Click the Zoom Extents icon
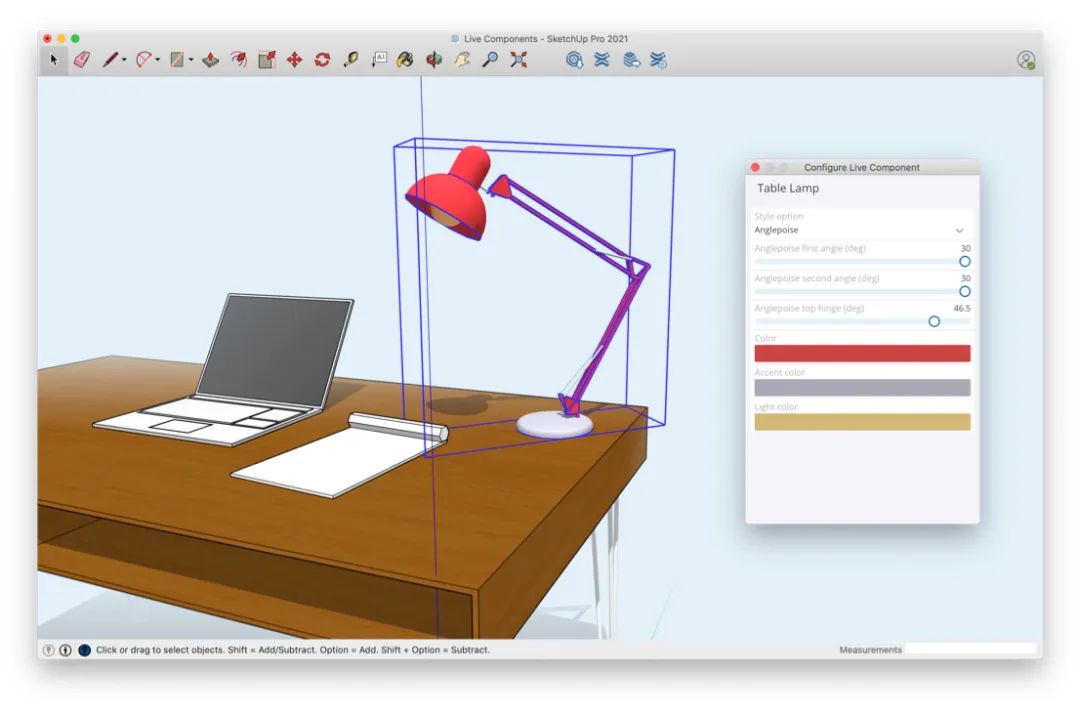Image resolution: width=1080 pixels, height=716 pixels. [516, 60]
